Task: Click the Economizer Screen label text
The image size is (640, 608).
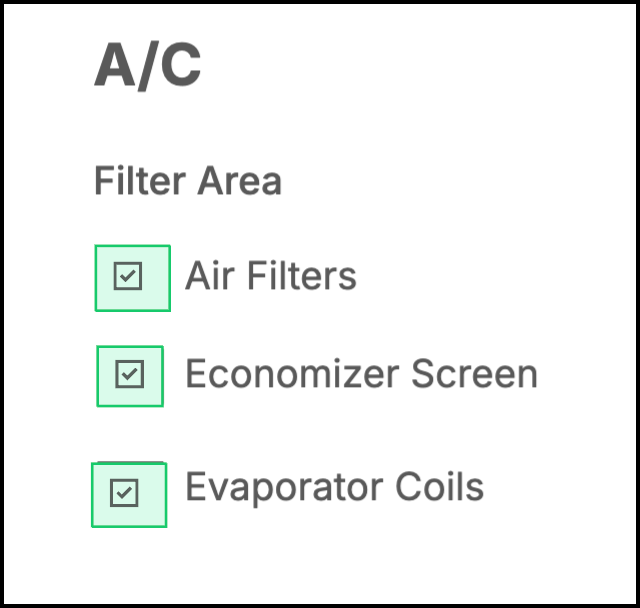Action: point(361,374)
